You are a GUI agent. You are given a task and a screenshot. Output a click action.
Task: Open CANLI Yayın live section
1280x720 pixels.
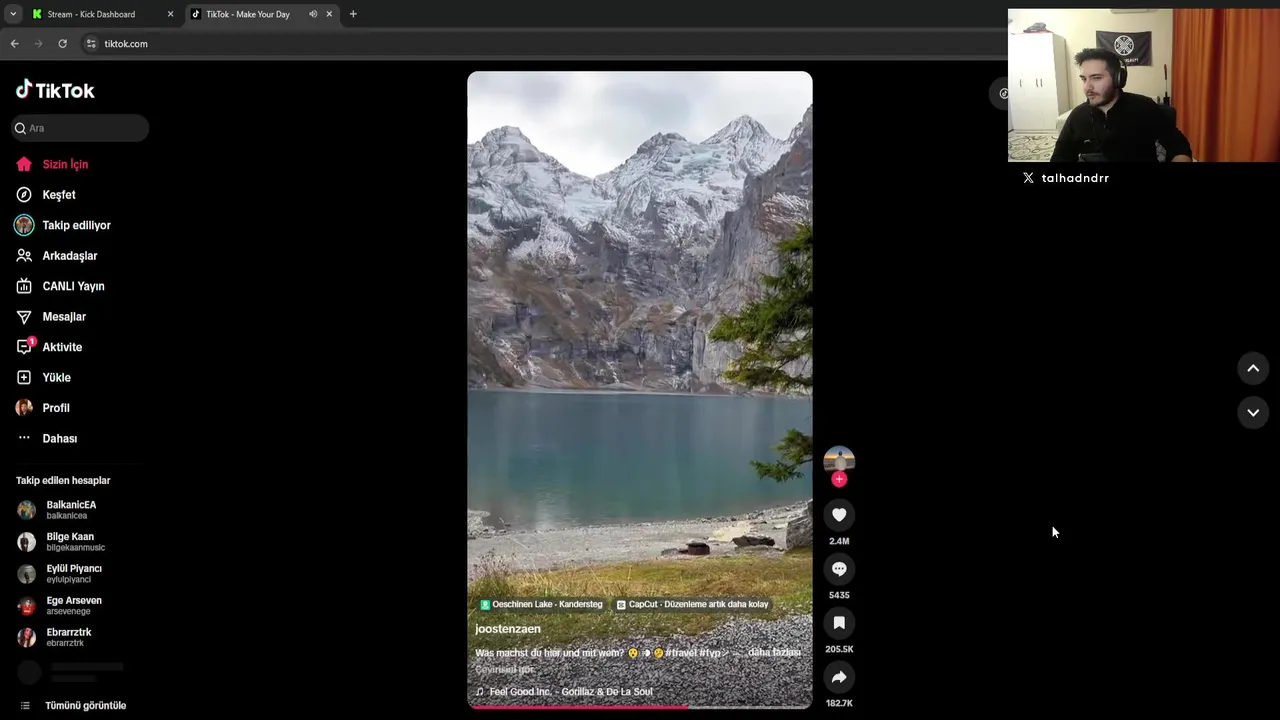click(73, 286)
